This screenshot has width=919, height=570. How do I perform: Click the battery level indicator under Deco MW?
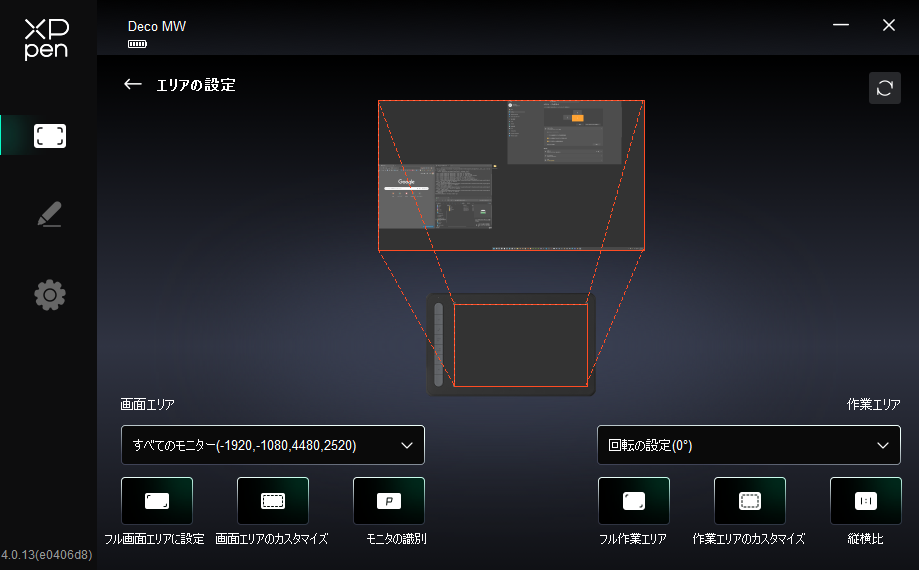click(x=137, y=45)
